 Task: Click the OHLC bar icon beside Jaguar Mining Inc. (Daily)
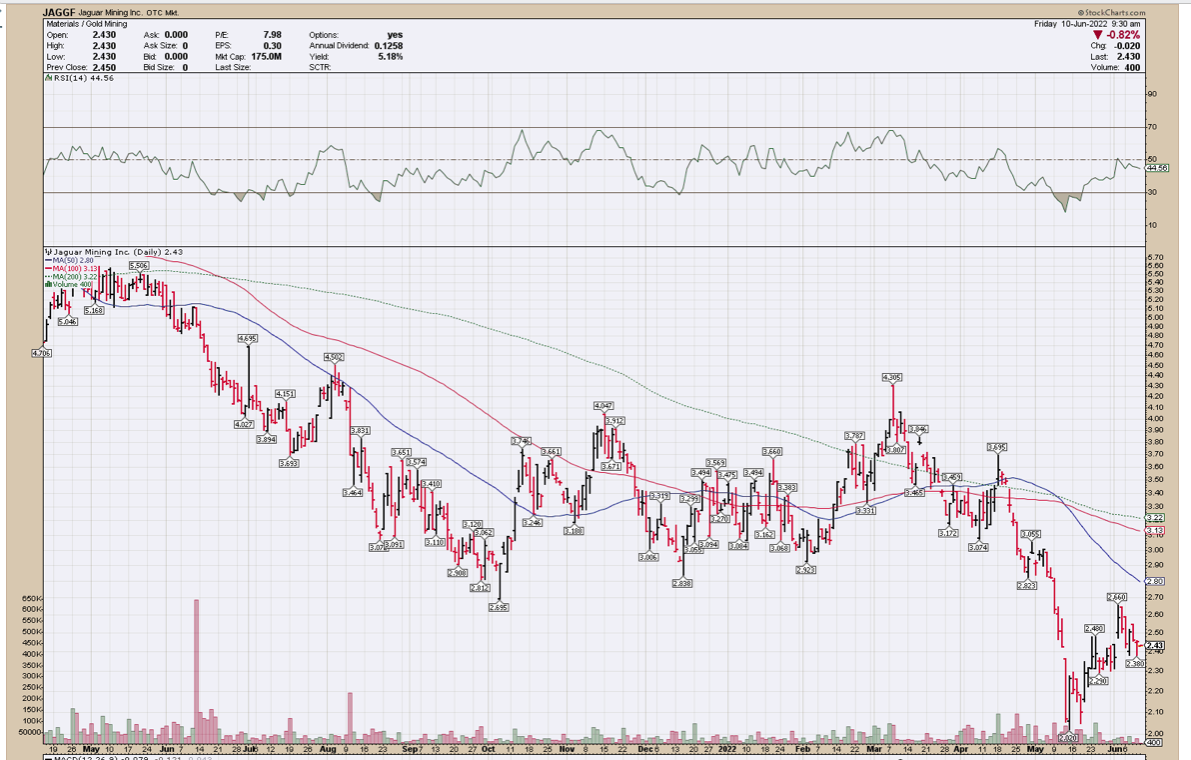(x=49, y=252)
